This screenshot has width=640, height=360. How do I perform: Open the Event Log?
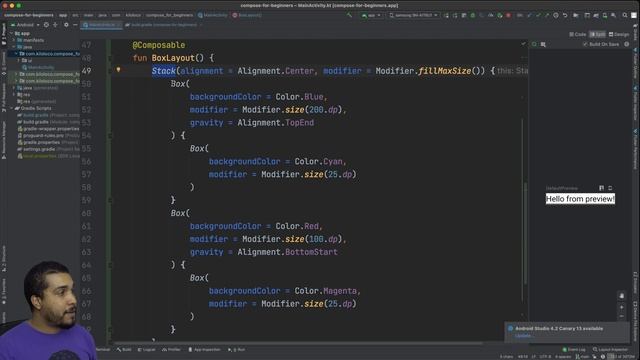[574, 350]
